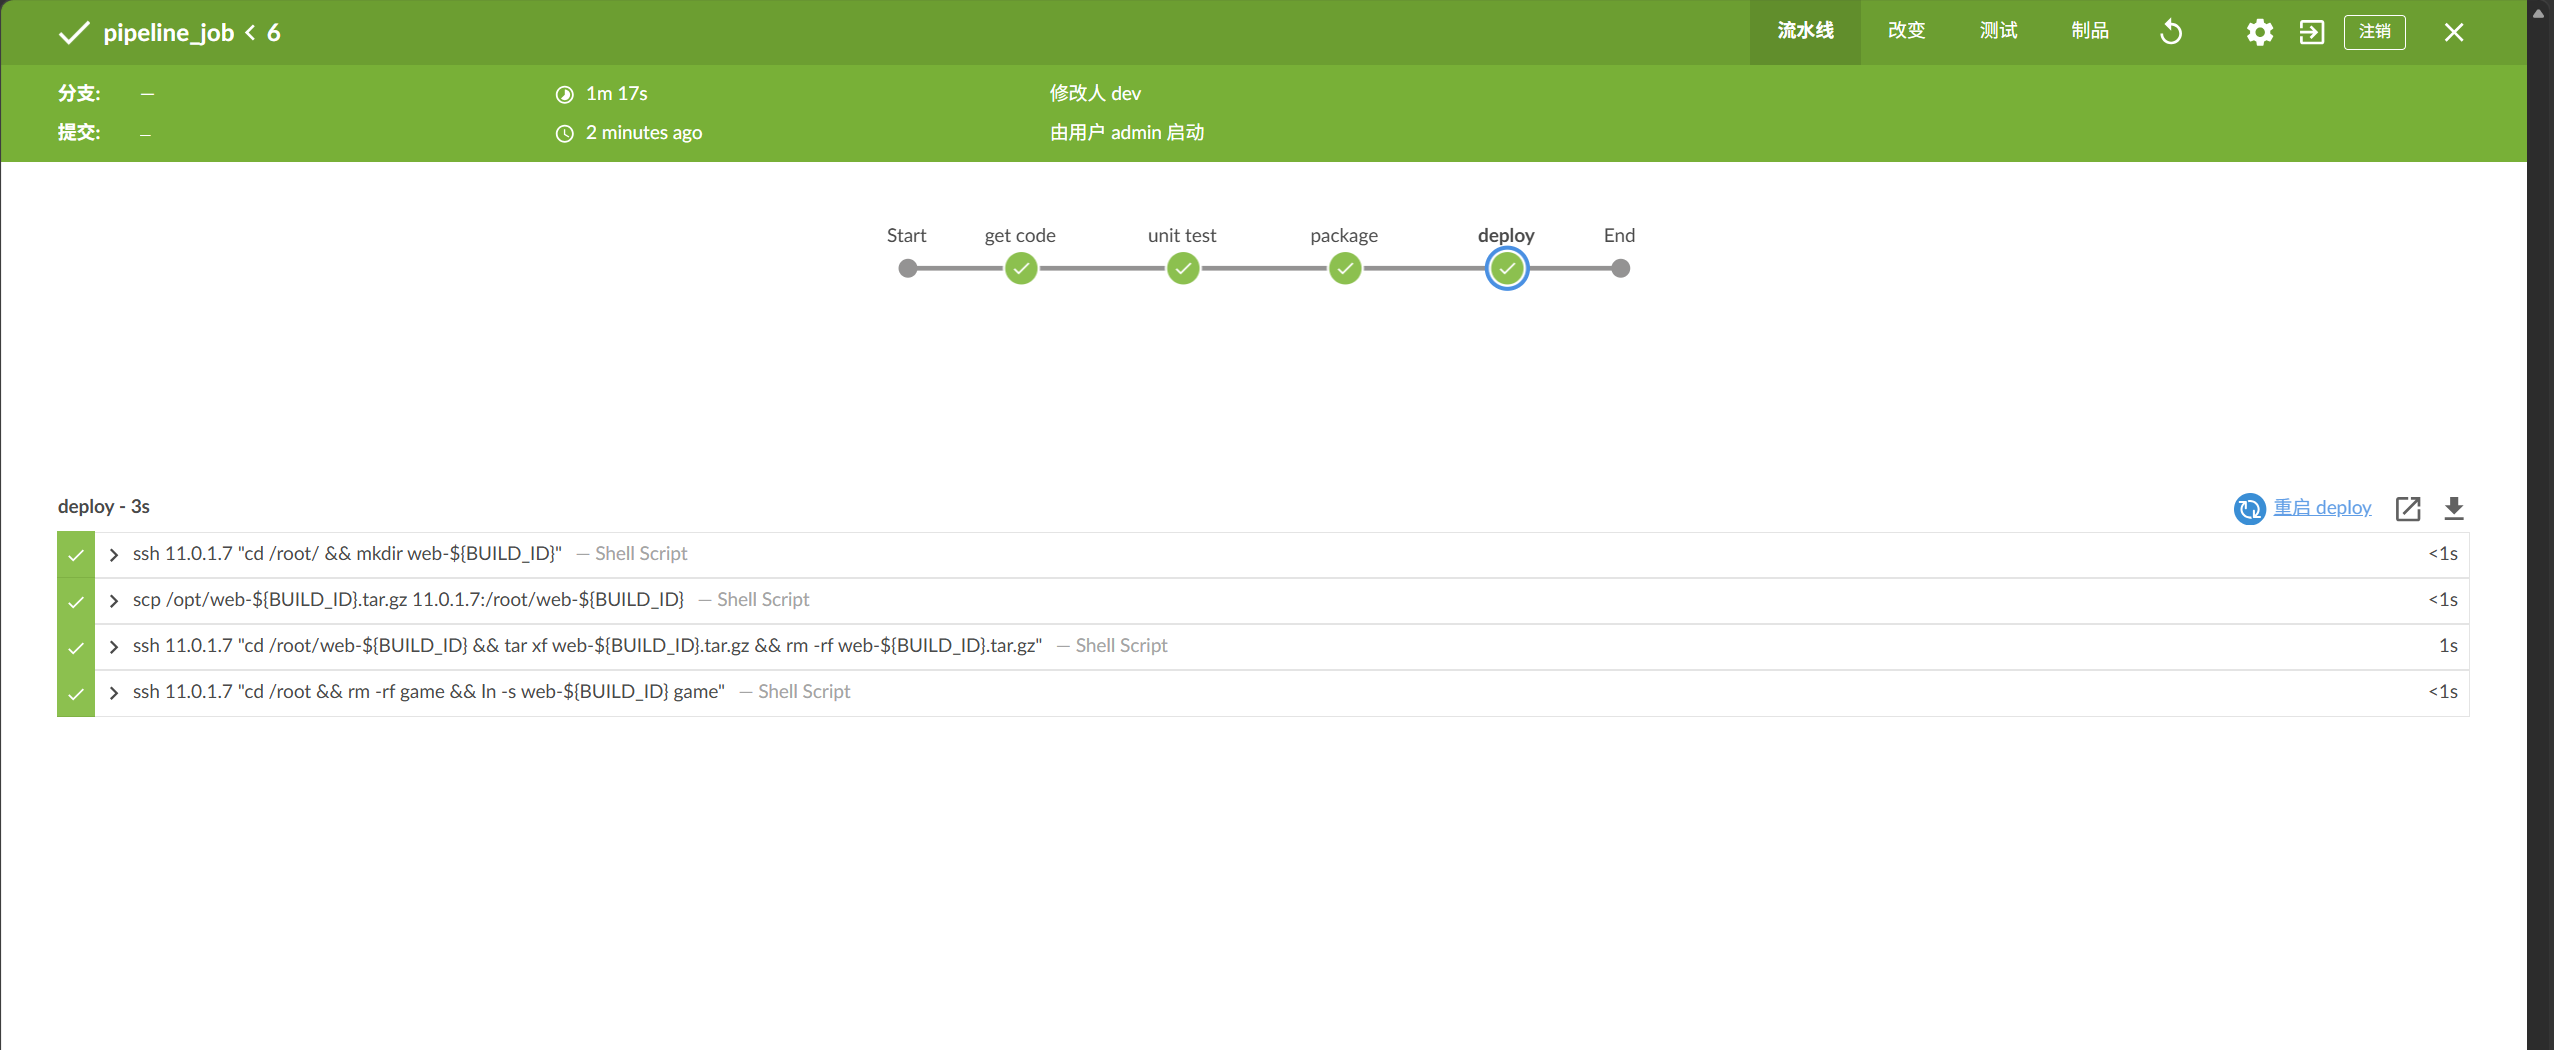Switch to the 测试 tab
Viewport: 2554px width, 1050px height.
click(1998, 32)
